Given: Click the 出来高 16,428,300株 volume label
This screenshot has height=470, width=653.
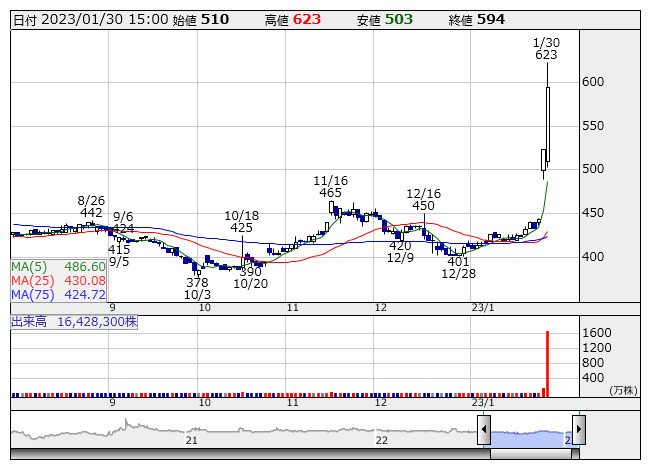Looking at the screenshot, I should [x=74, y=322].
